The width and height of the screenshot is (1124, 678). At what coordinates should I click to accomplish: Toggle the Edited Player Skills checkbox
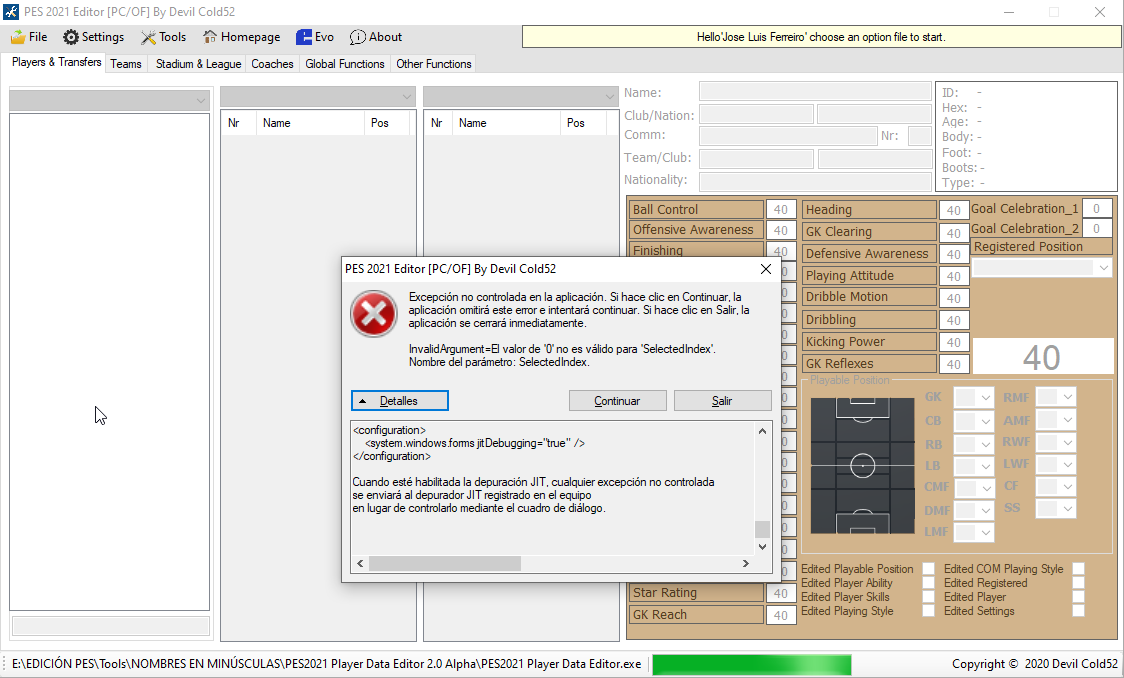(928, 597)
